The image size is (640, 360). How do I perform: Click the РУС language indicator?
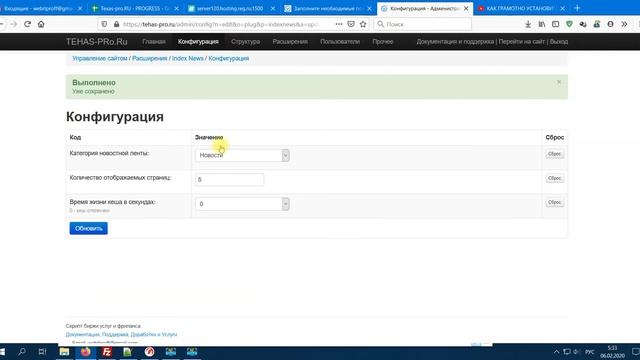tap(590, 352)
